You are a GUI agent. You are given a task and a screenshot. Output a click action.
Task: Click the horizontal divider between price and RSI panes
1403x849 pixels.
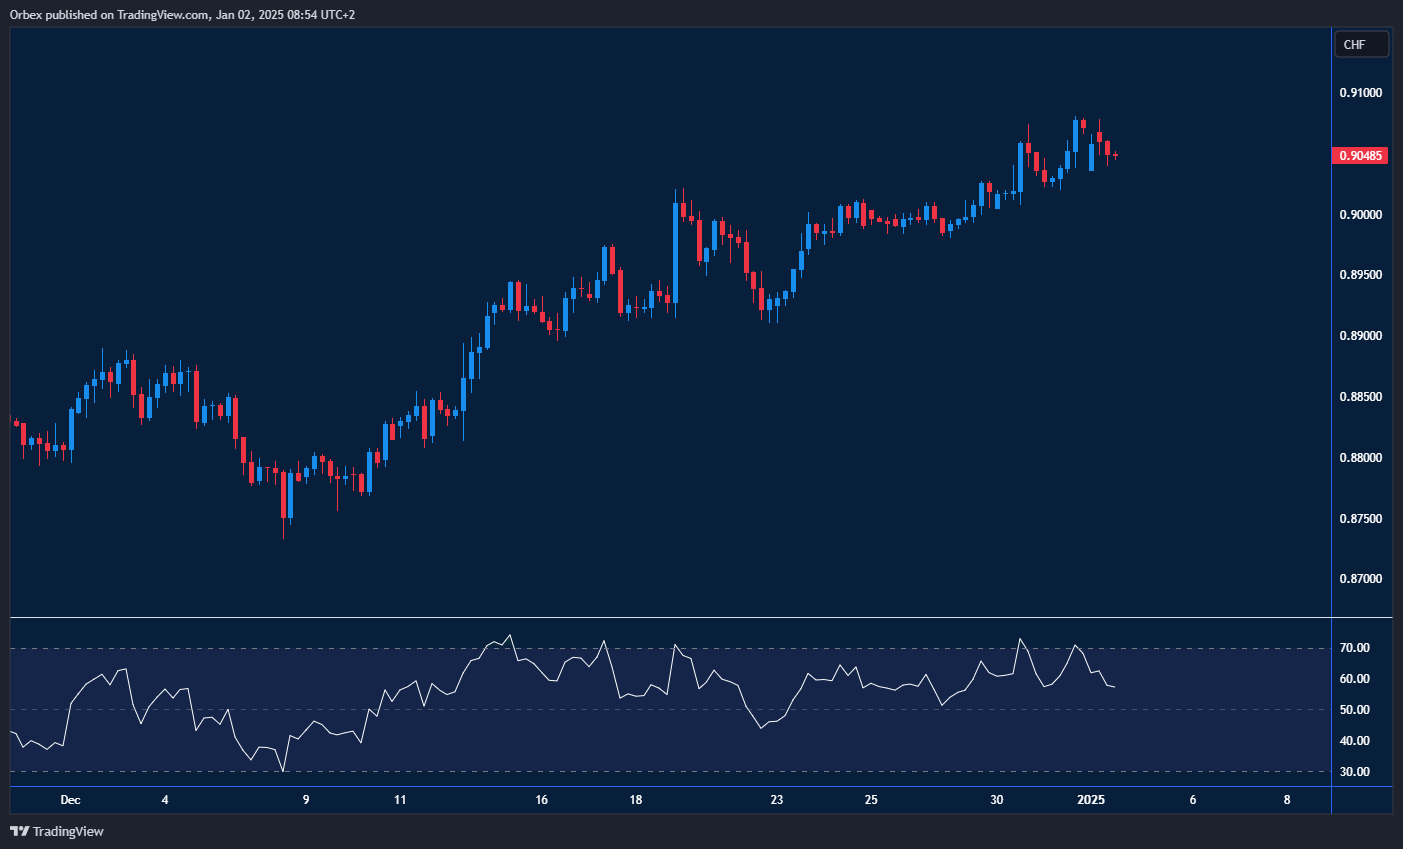pos(670,618)
